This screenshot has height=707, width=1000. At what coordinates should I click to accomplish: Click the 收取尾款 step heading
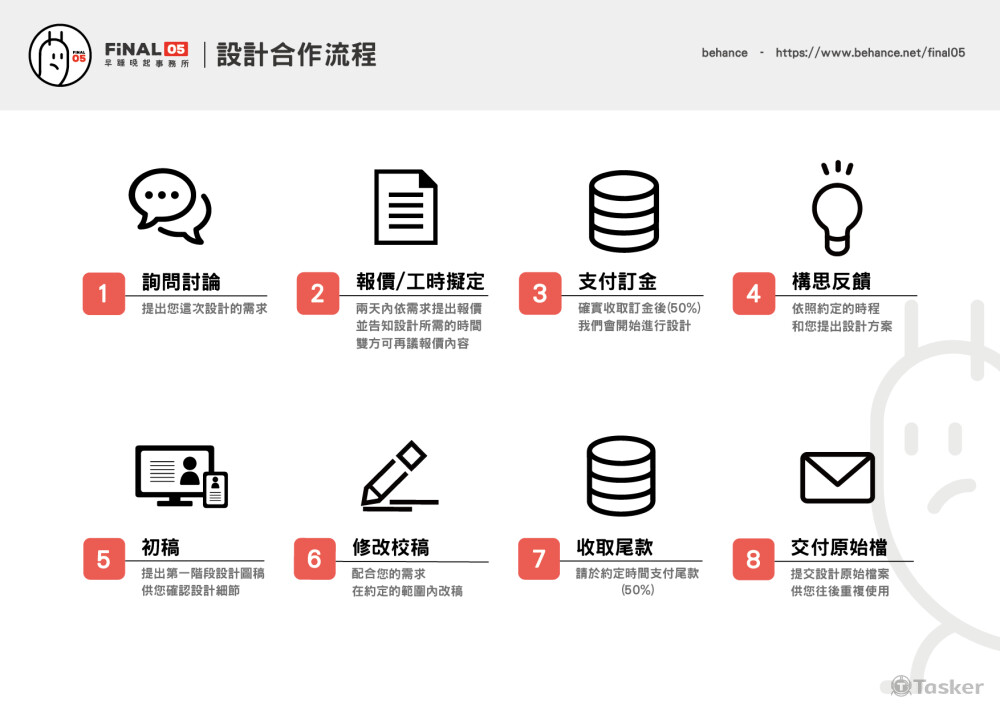click(x=614, y=547)
